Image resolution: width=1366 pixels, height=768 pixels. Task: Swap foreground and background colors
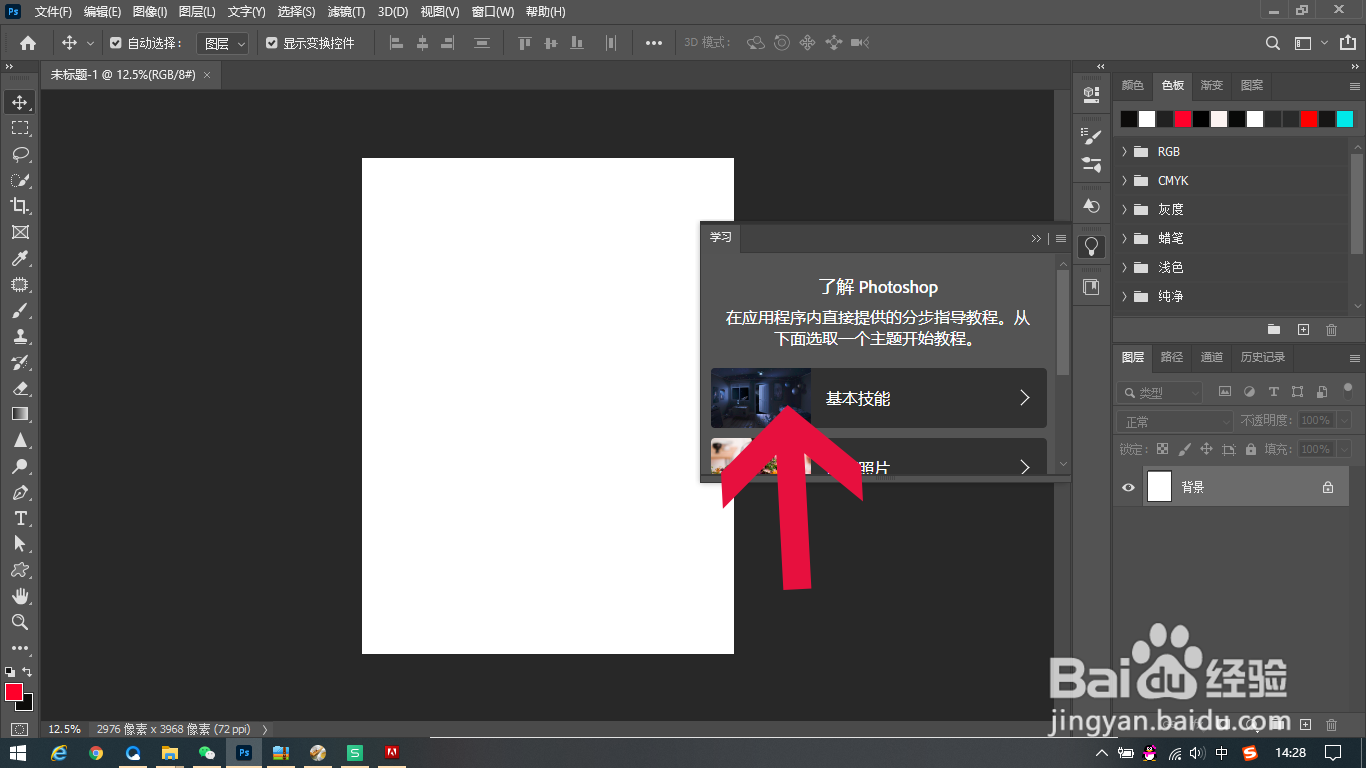[28, 672]
